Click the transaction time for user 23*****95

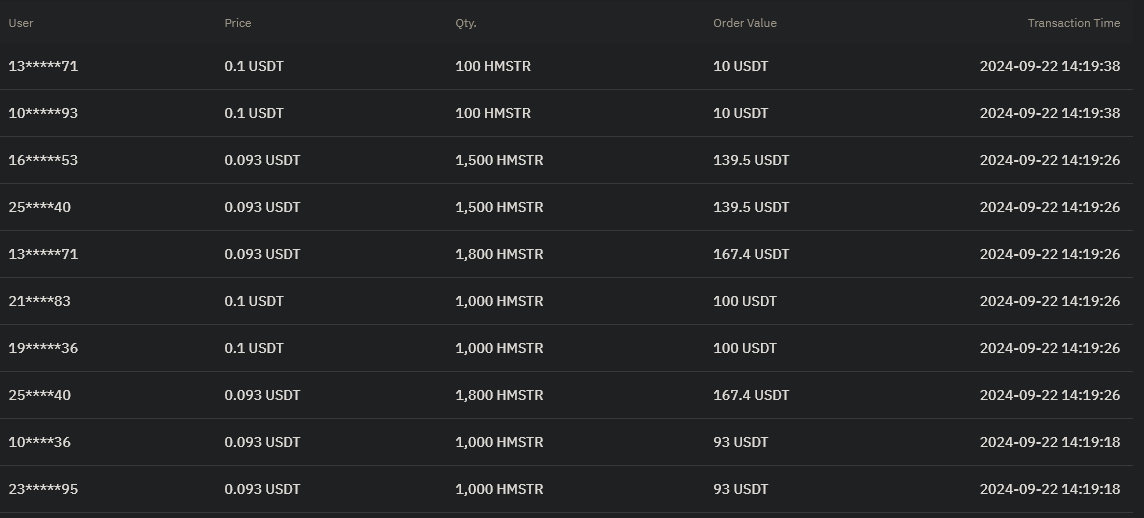point(1049,489)
